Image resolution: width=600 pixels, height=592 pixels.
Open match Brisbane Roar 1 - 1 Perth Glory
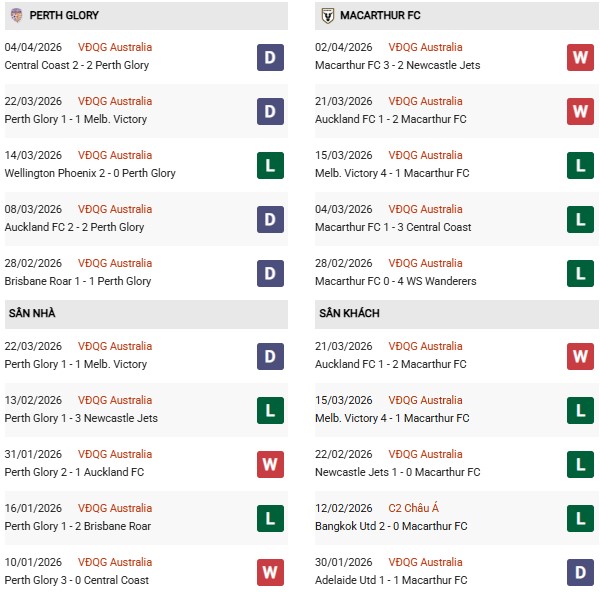point(78,281)
